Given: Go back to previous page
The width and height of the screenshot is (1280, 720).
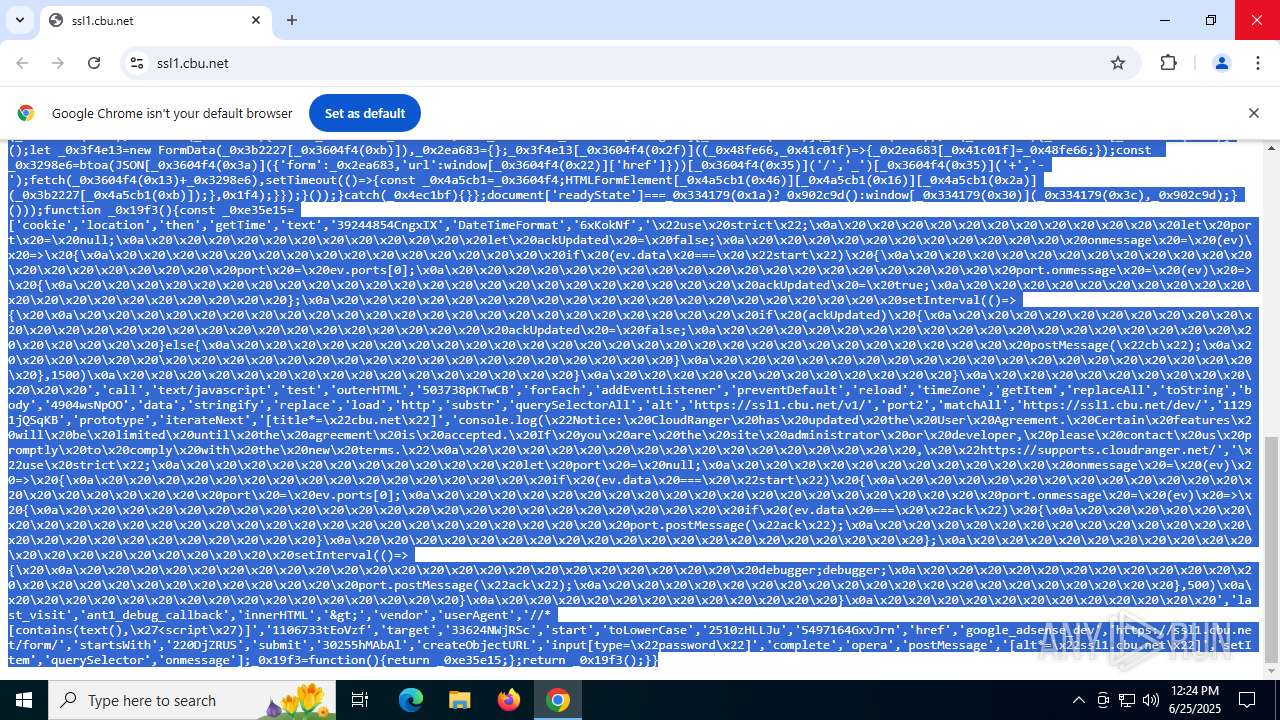Looking at the screenshot, I should click(22, 63).
